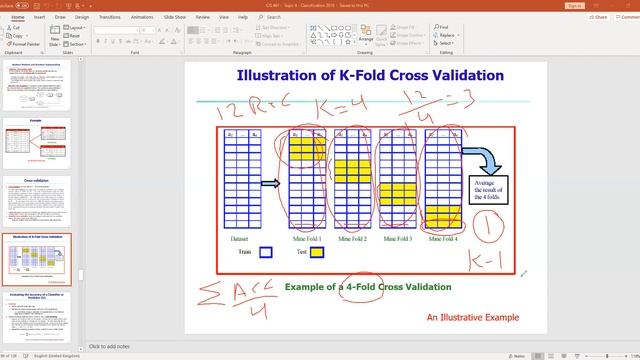Image resolution: width=640 pixels, height=360 pixels.
Task: Adjust the zoom slider in status bar
Action: coord(607,356)
